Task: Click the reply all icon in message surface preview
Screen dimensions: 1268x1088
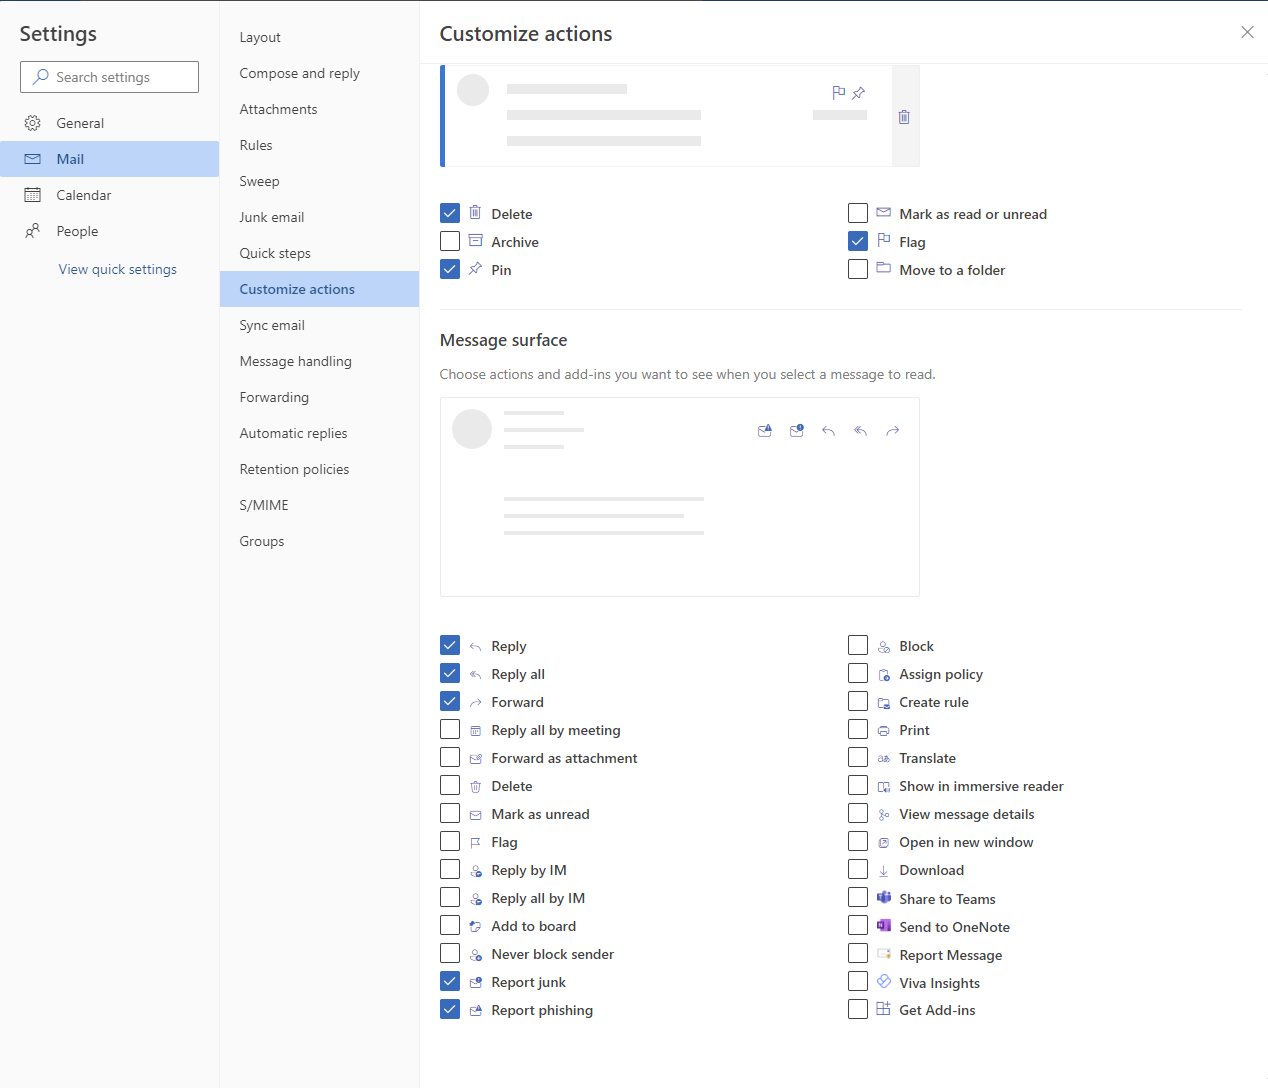Action: point(860,430)
